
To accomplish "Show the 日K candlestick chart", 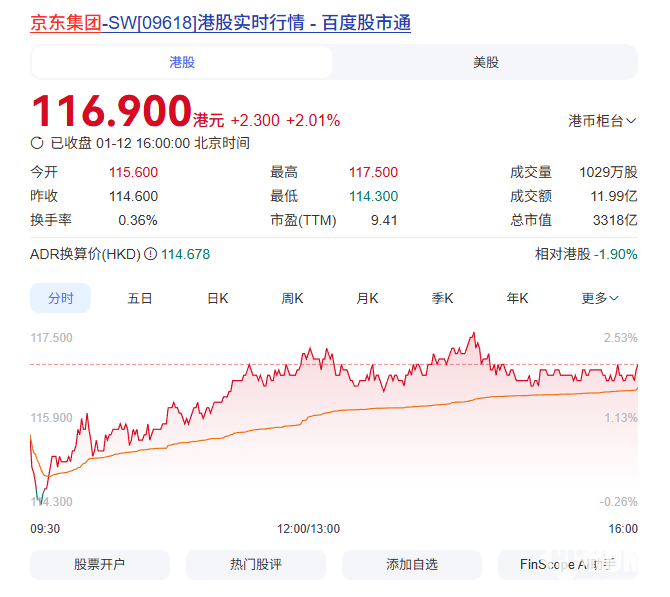I will [x=217, y=298].
